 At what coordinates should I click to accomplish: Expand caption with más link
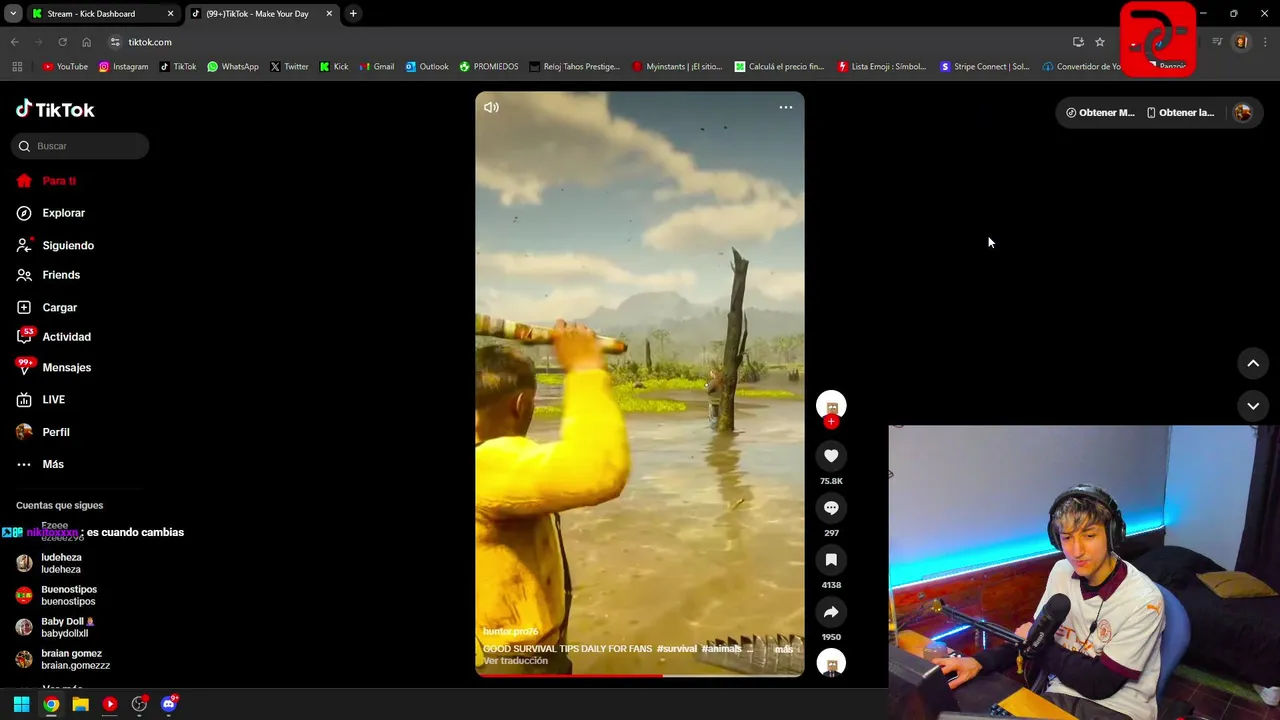click(x=784, y=649)
